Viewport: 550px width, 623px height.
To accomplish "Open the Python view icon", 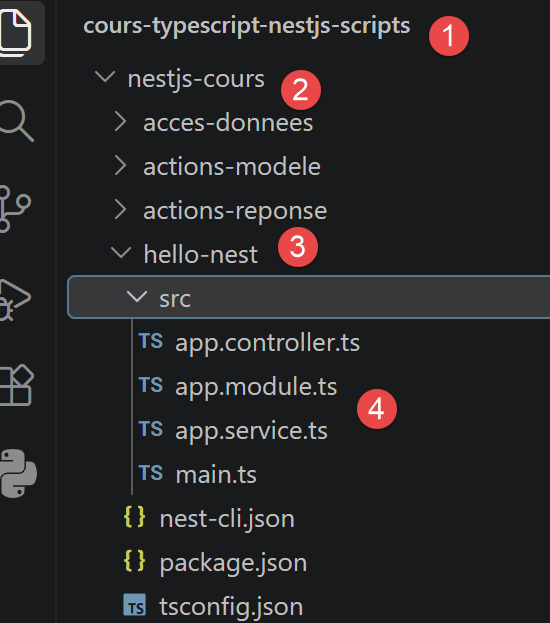I will (x=17, y=474).
